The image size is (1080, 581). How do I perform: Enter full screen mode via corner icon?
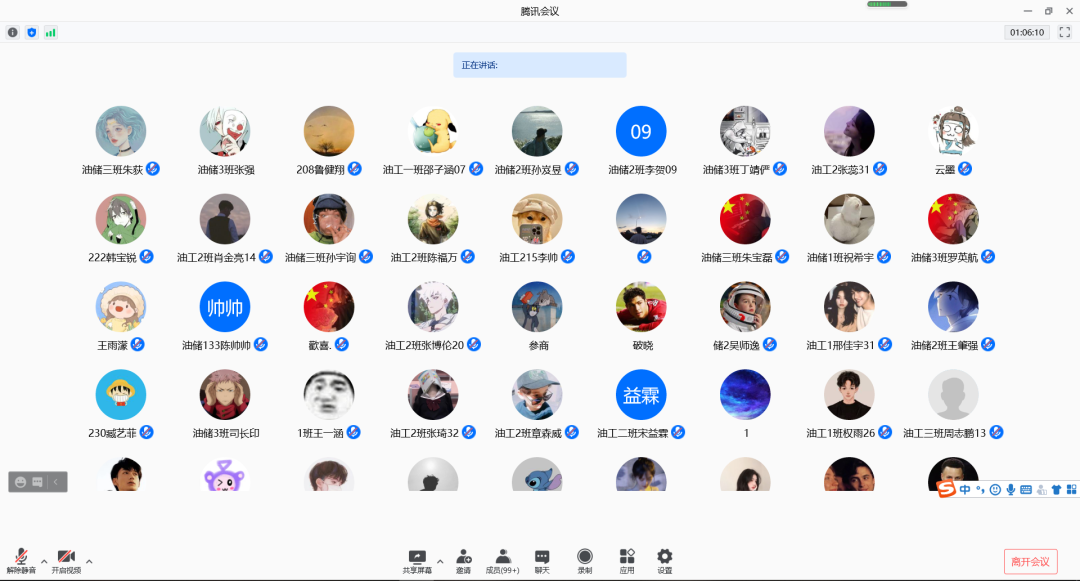point(1064,32)
